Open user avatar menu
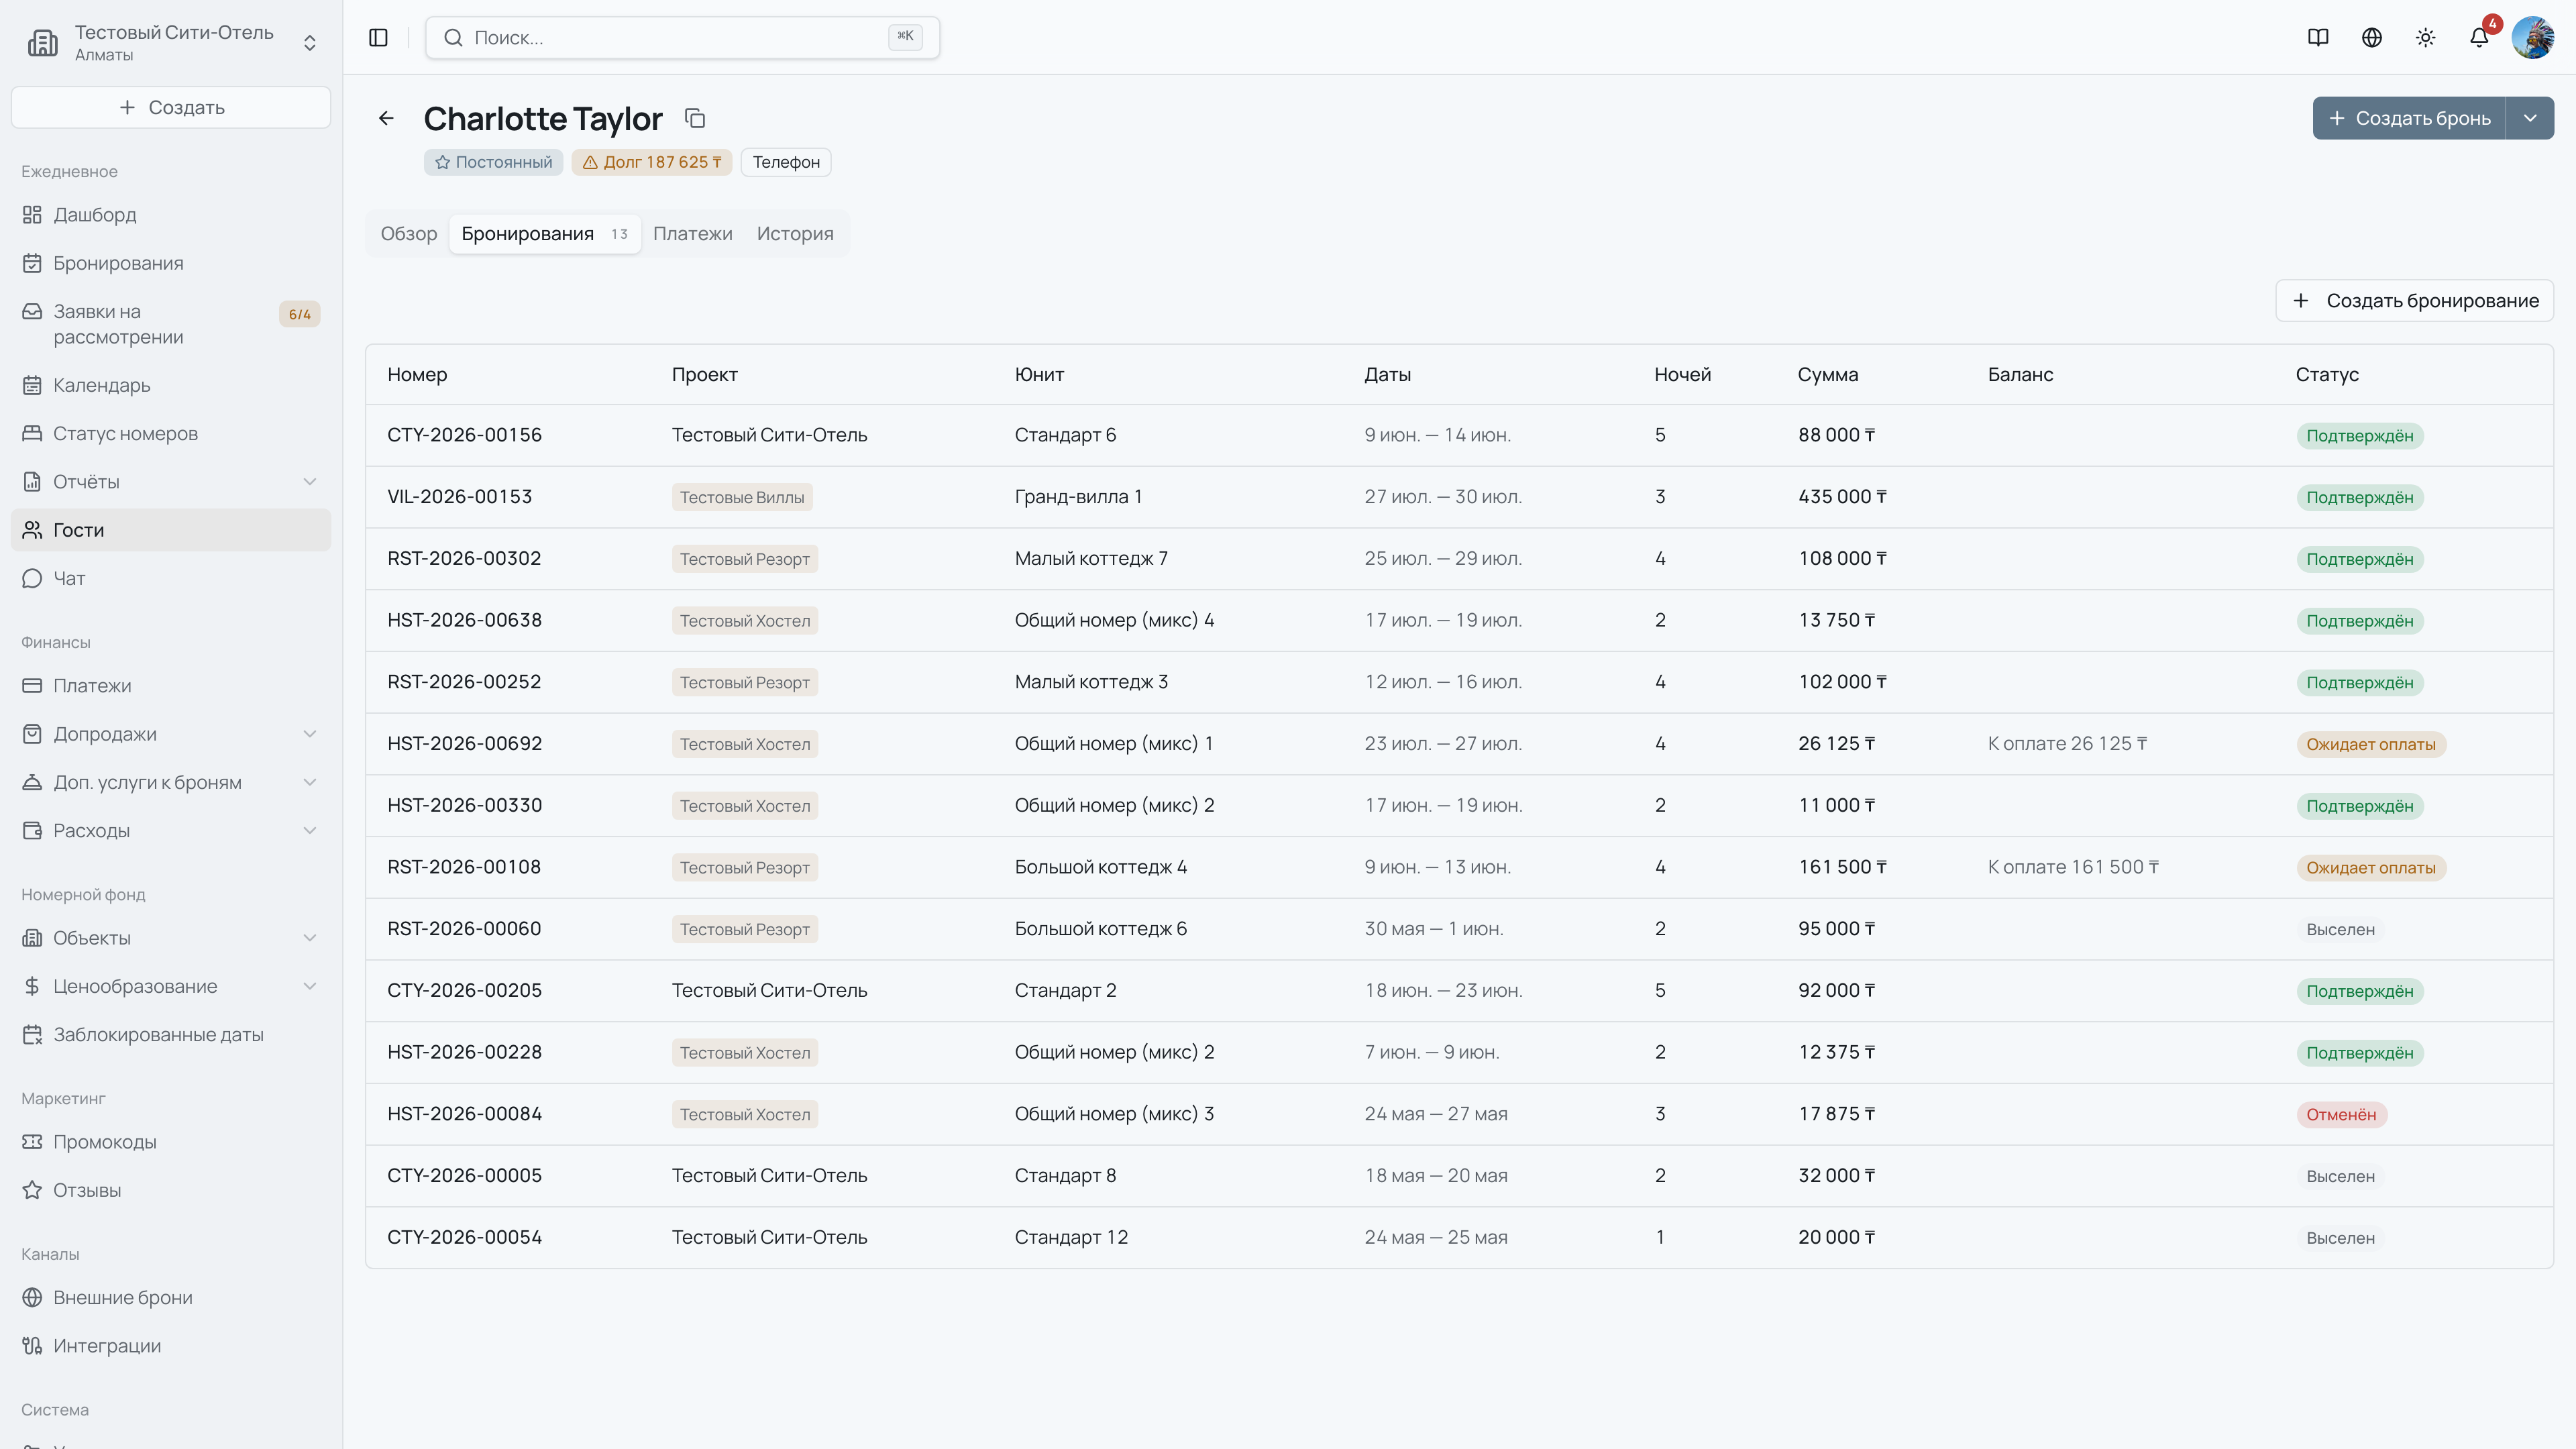Viewport: 2576px width, 1449px height. point(2533,37)
